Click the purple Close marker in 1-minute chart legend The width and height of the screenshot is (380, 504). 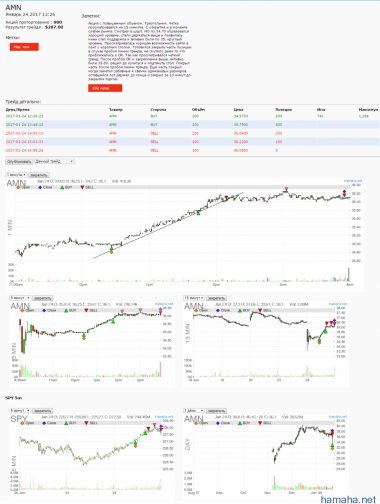(x=40, y=187)
